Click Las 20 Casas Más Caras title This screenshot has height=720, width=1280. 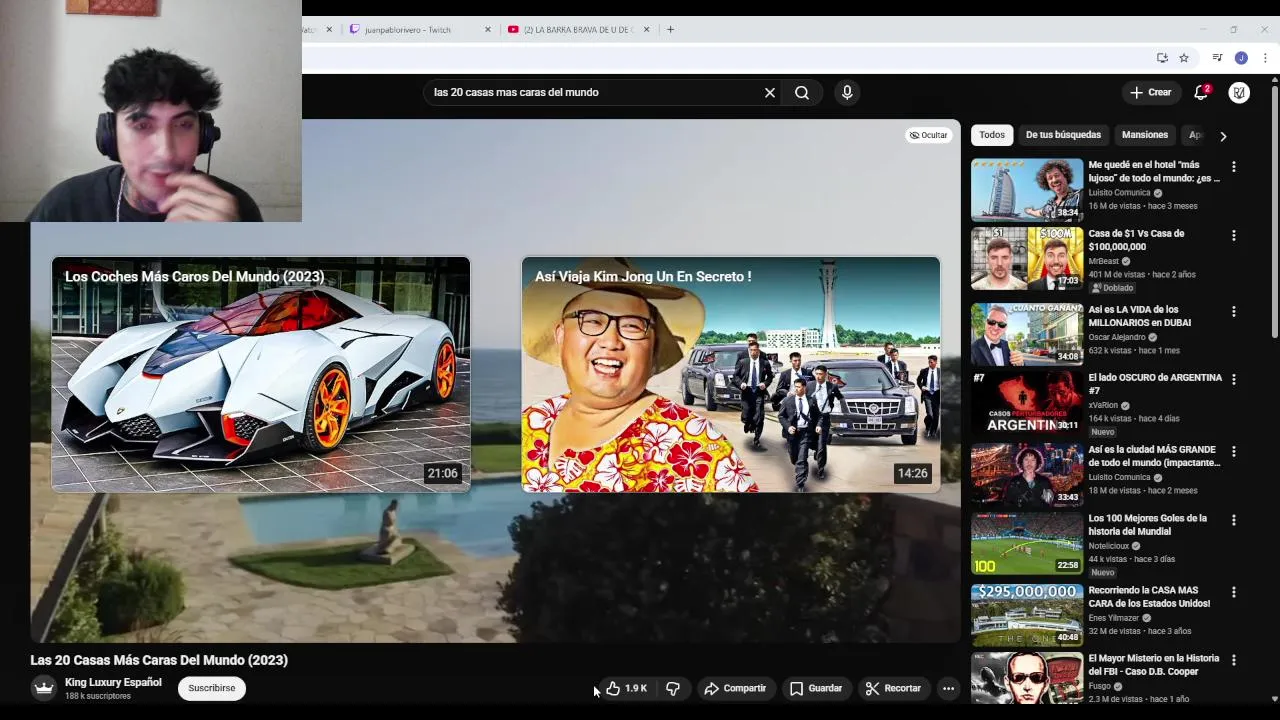[x=159, y=660]
